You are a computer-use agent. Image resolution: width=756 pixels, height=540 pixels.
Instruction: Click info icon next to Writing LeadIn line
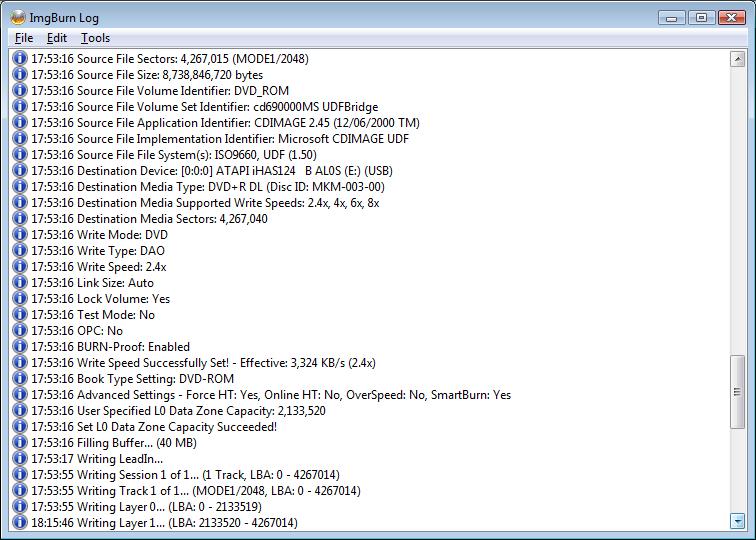click(x=19, y=459)
